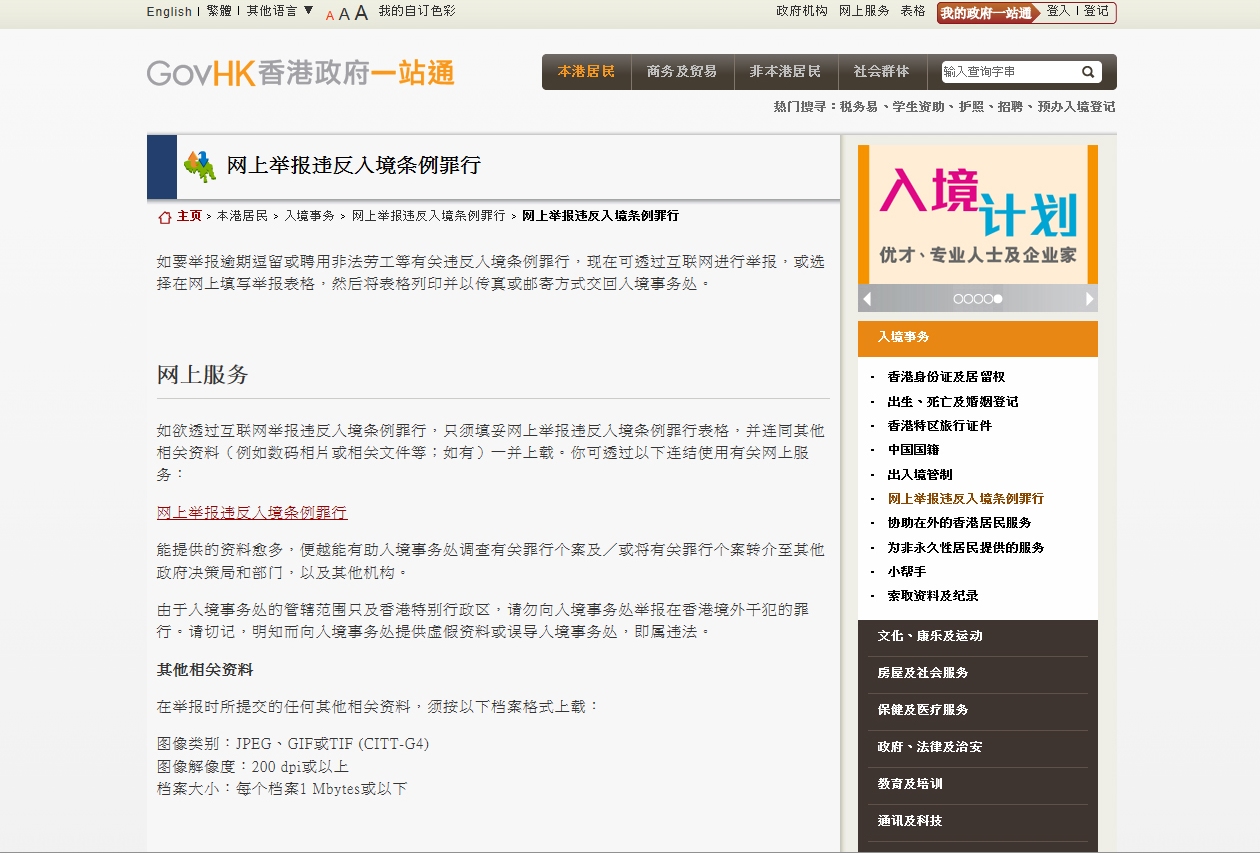Screen dimensions: 1260x854
Task: Open 出入境管制 sidebar item
Action: 920,474
